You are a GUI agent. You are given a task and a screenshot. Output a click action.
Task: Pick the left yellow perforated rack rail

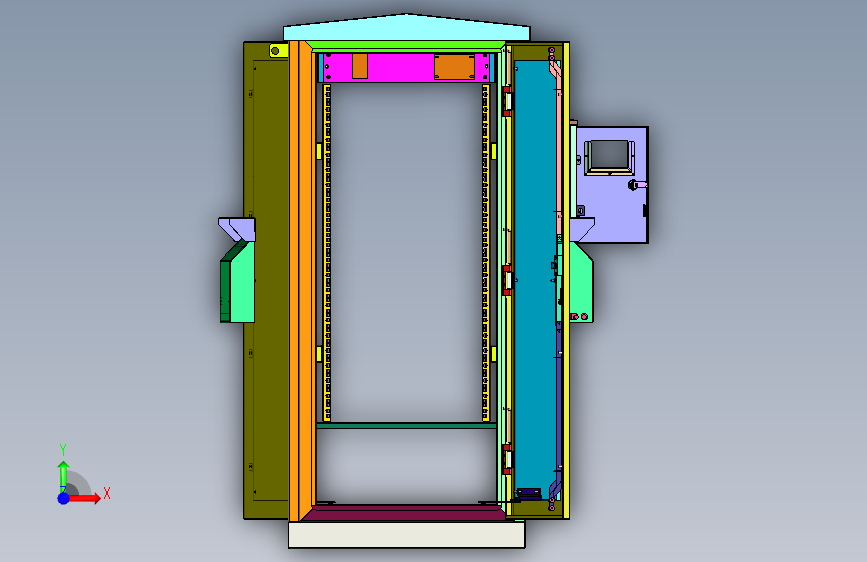pos(327,253)
